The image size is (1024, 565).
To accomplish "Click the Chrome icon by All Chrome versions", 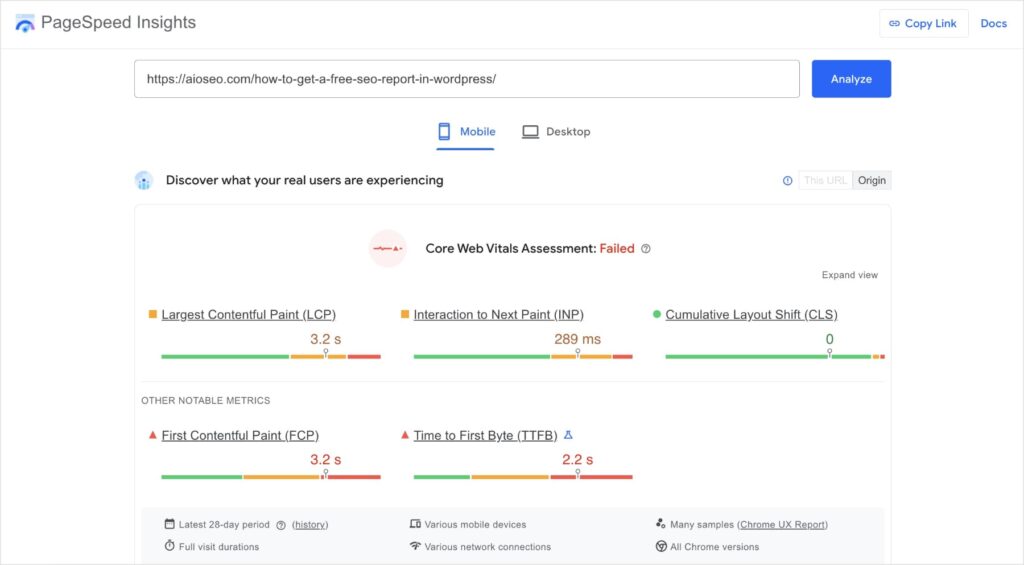I will click(661, 546).
